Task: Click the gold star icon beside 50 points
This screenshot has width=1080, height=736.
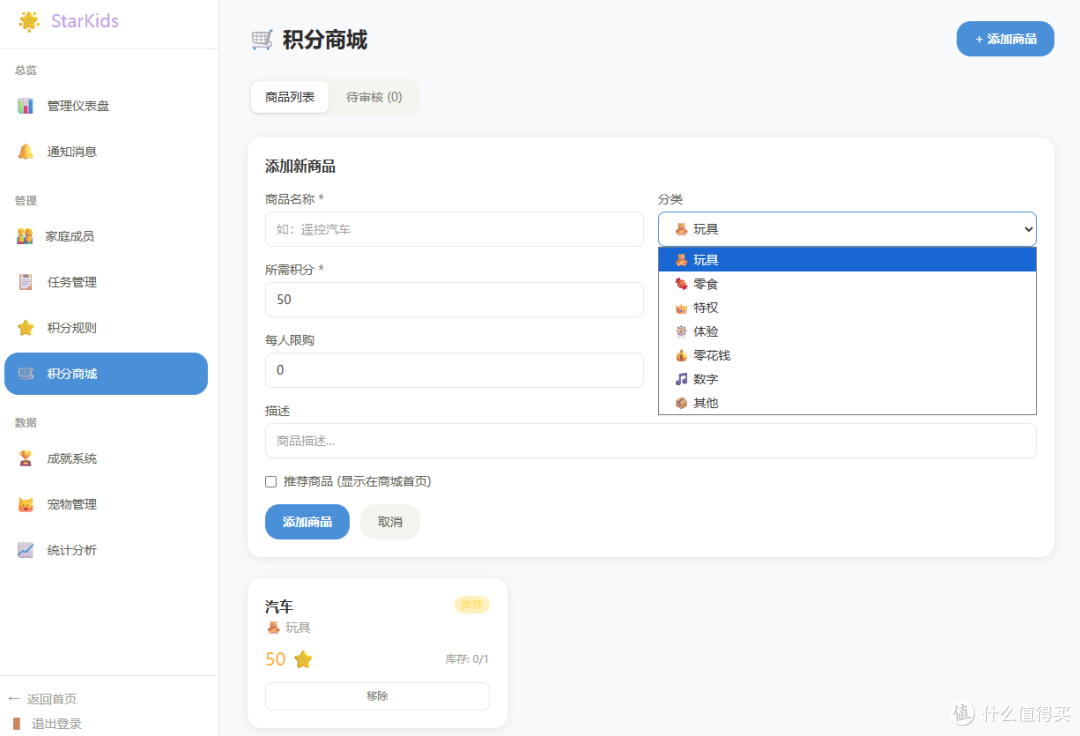Action: pyautogui.click(x=303, y=660)
